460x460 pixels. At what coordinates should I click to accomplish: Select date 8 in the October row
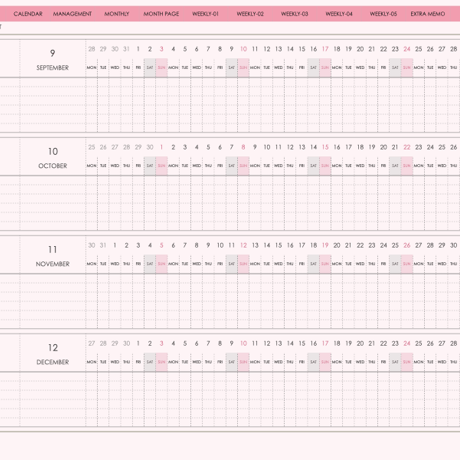(243, 147)
